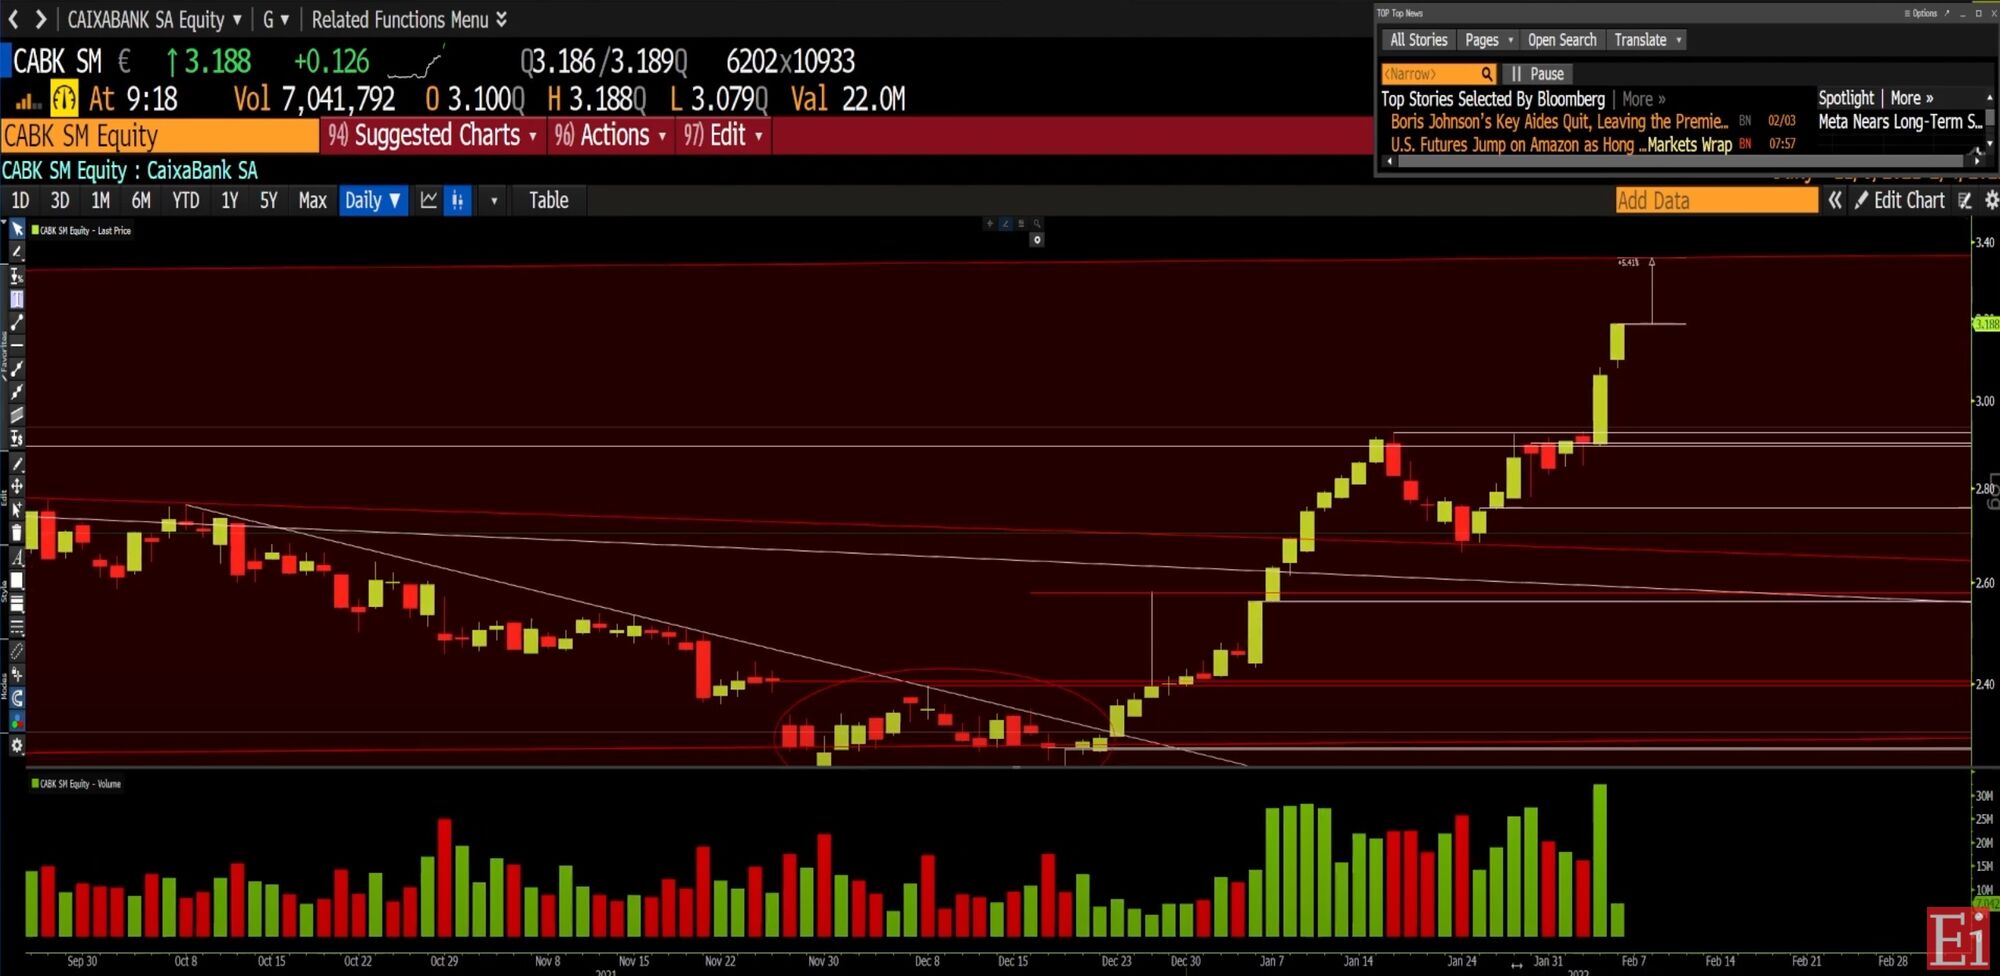Go back with the left navigation arrow
The height and width of the screenshot is (976, 2000).
[13, 18]
